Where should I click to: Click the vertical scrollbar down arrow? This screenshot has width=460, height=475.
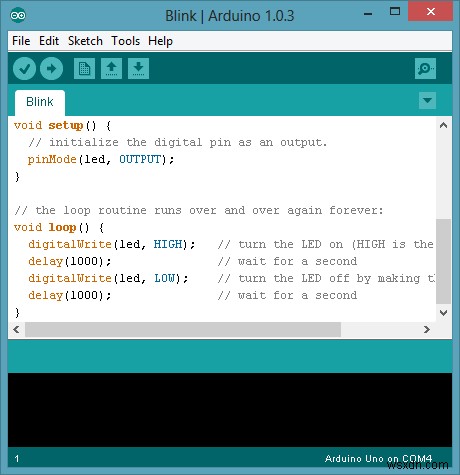tap(443, 313)
